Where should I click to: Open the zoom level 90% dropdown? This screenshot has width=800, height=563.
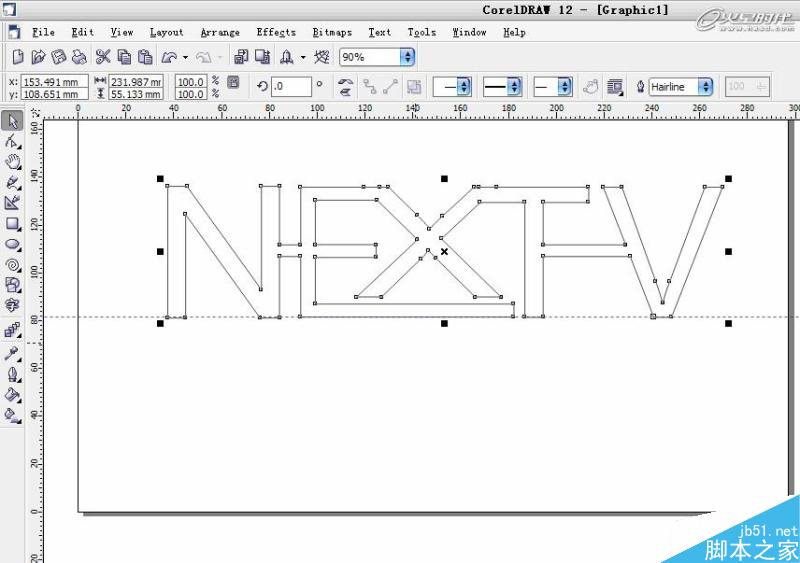407,57
